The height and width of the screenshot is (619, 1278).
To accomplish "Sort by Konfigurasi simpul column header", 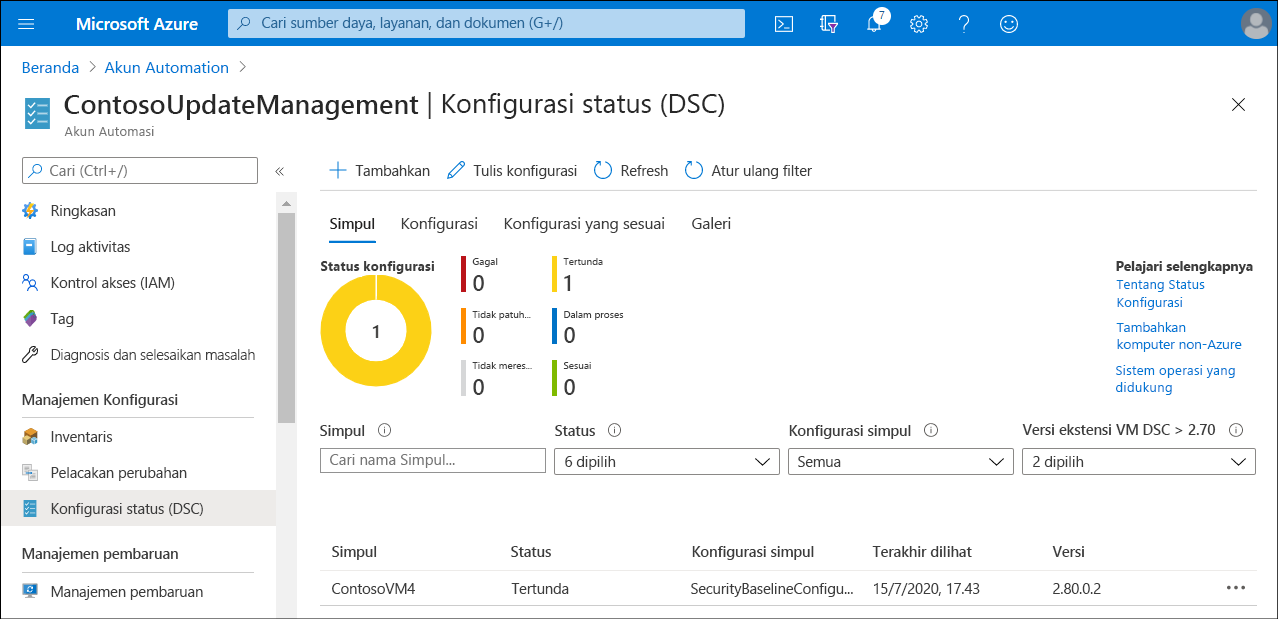I will pyautogui.click(x=753, y=552).
